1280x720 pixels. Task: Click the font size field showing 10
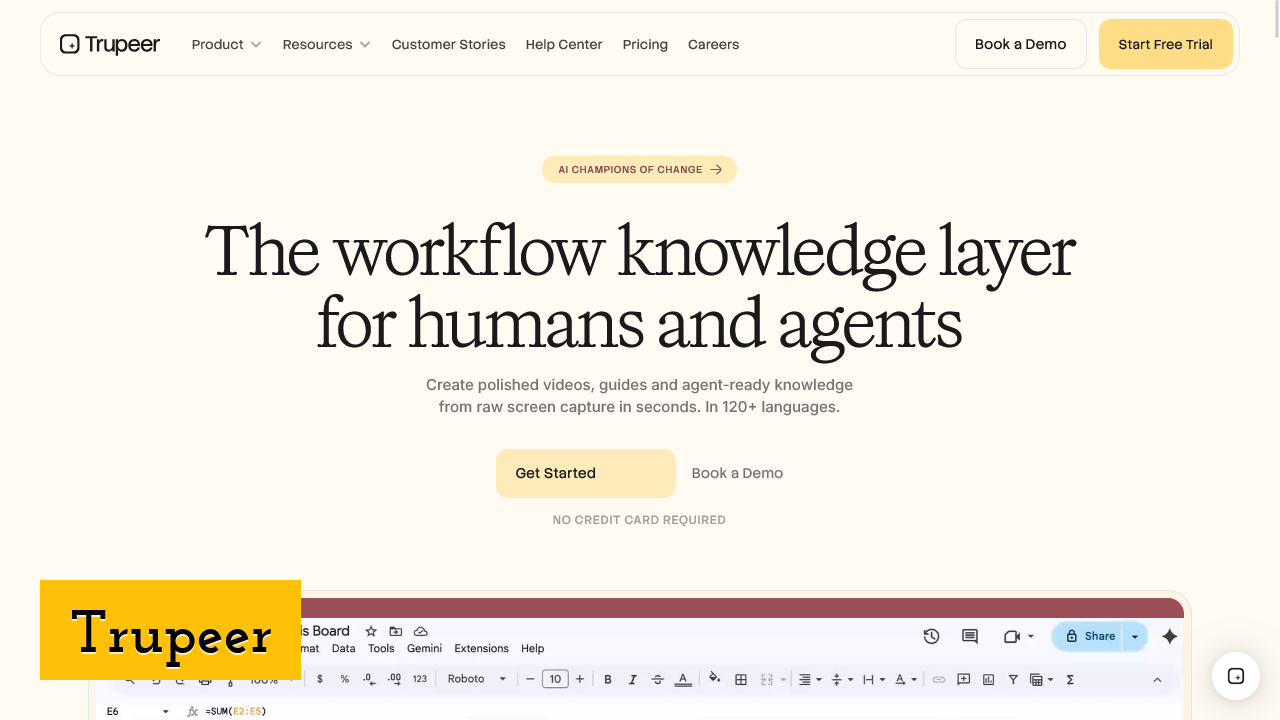tap(555, 679)
